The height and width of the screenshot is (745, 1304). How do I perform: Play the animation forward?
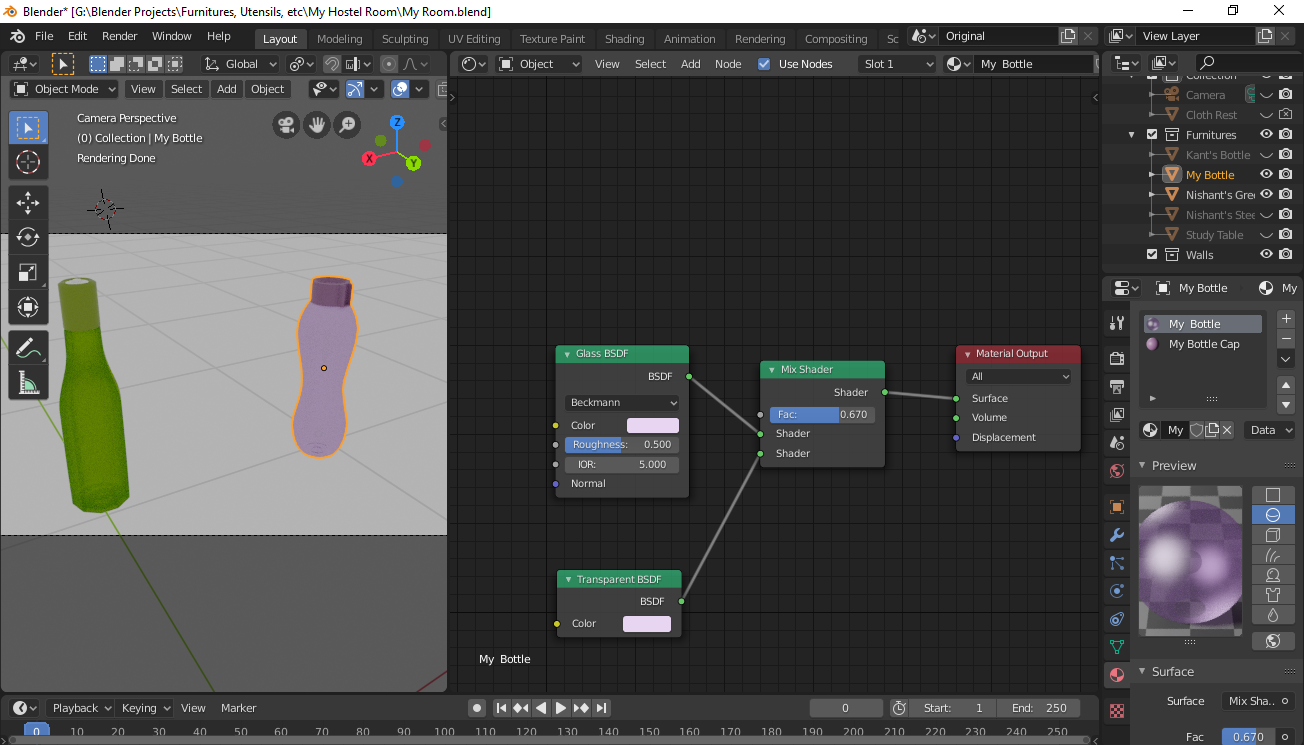click(x=561, y=708)
